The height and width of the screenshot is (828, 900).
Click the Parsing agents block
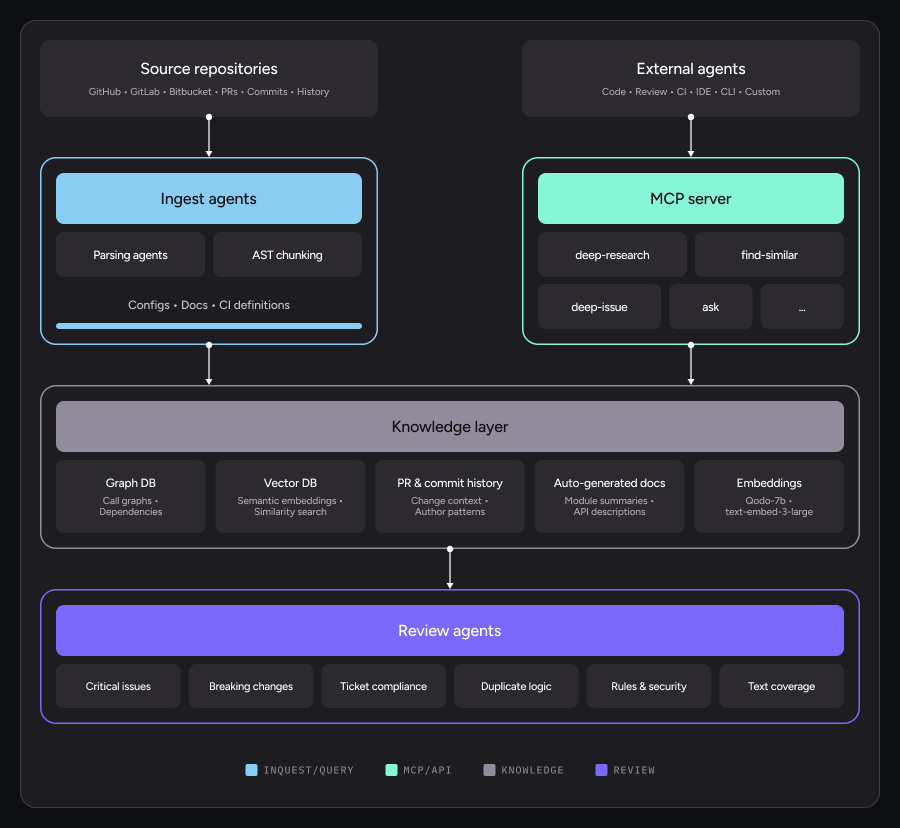[x=130, y=255]
